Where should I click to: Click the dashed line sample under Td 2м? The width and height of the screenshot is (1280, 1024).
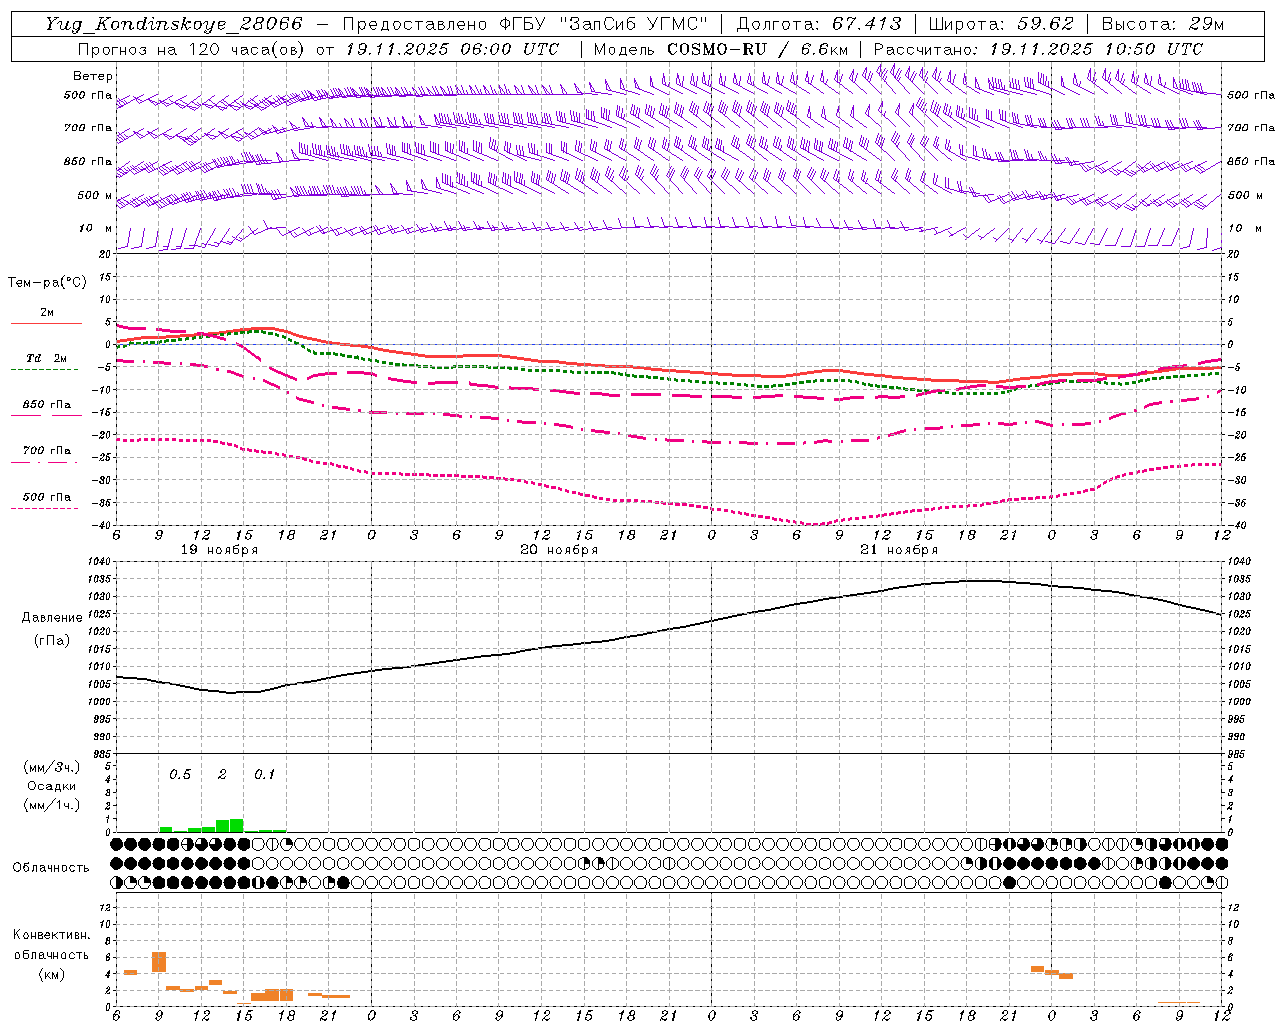(x=45, y=369)
